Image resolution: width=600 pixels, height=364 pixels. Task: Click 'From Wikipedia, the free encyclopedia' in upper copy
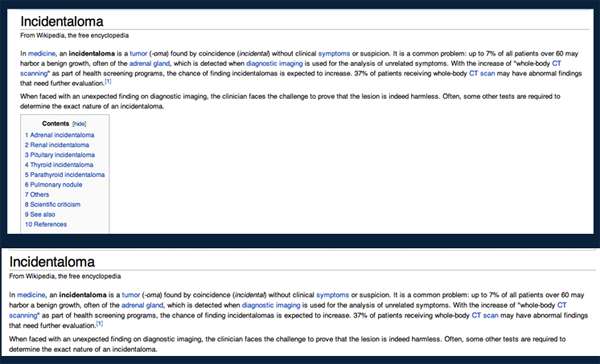point(74,36)
